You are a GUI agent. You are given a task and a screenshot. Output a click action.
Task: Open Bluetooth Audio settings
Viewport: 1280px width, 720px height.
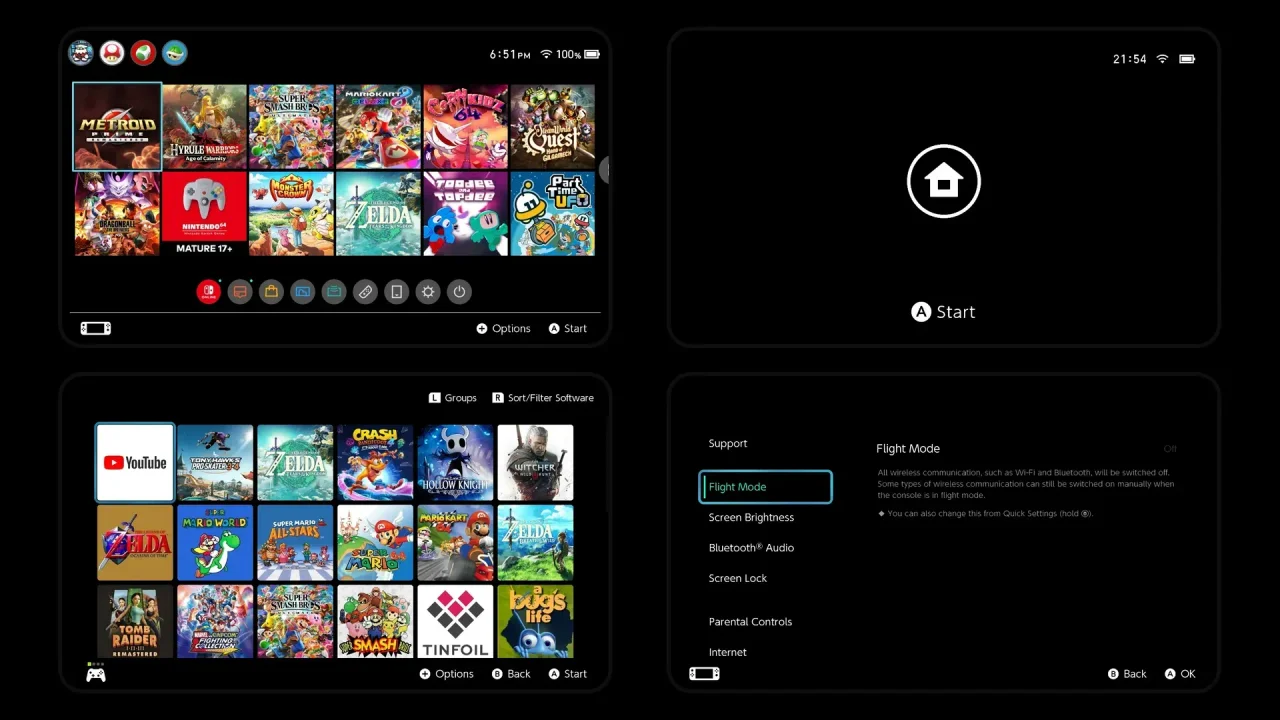coord(751,548)
